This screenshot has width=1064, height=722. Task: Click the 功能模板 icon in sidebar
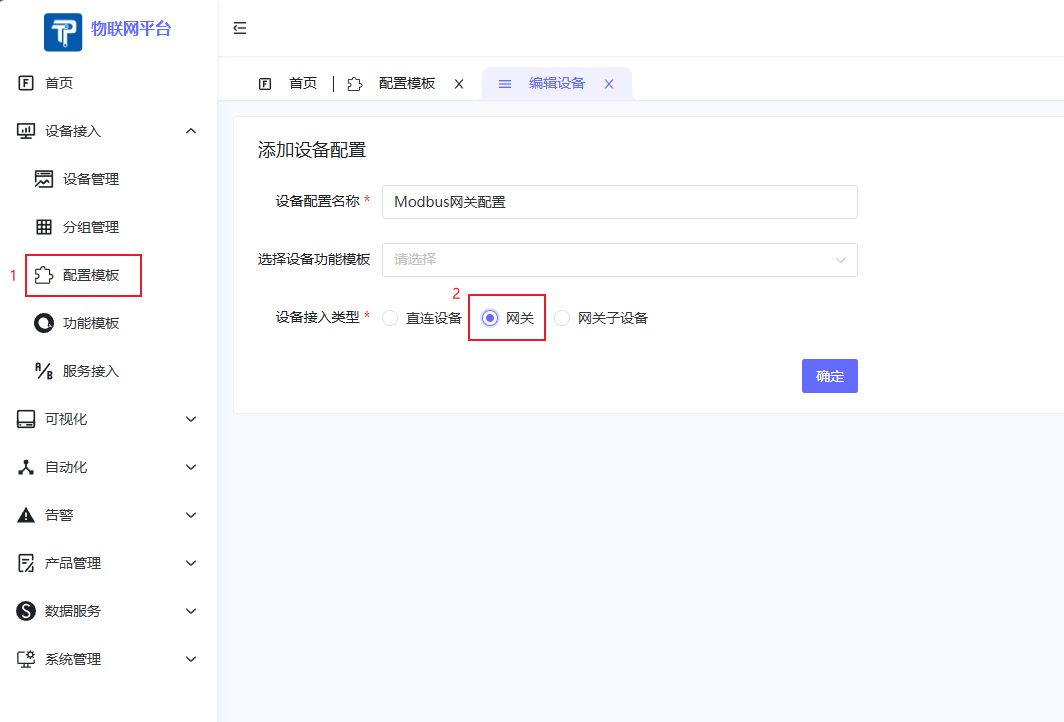click(x=44, y=323)
